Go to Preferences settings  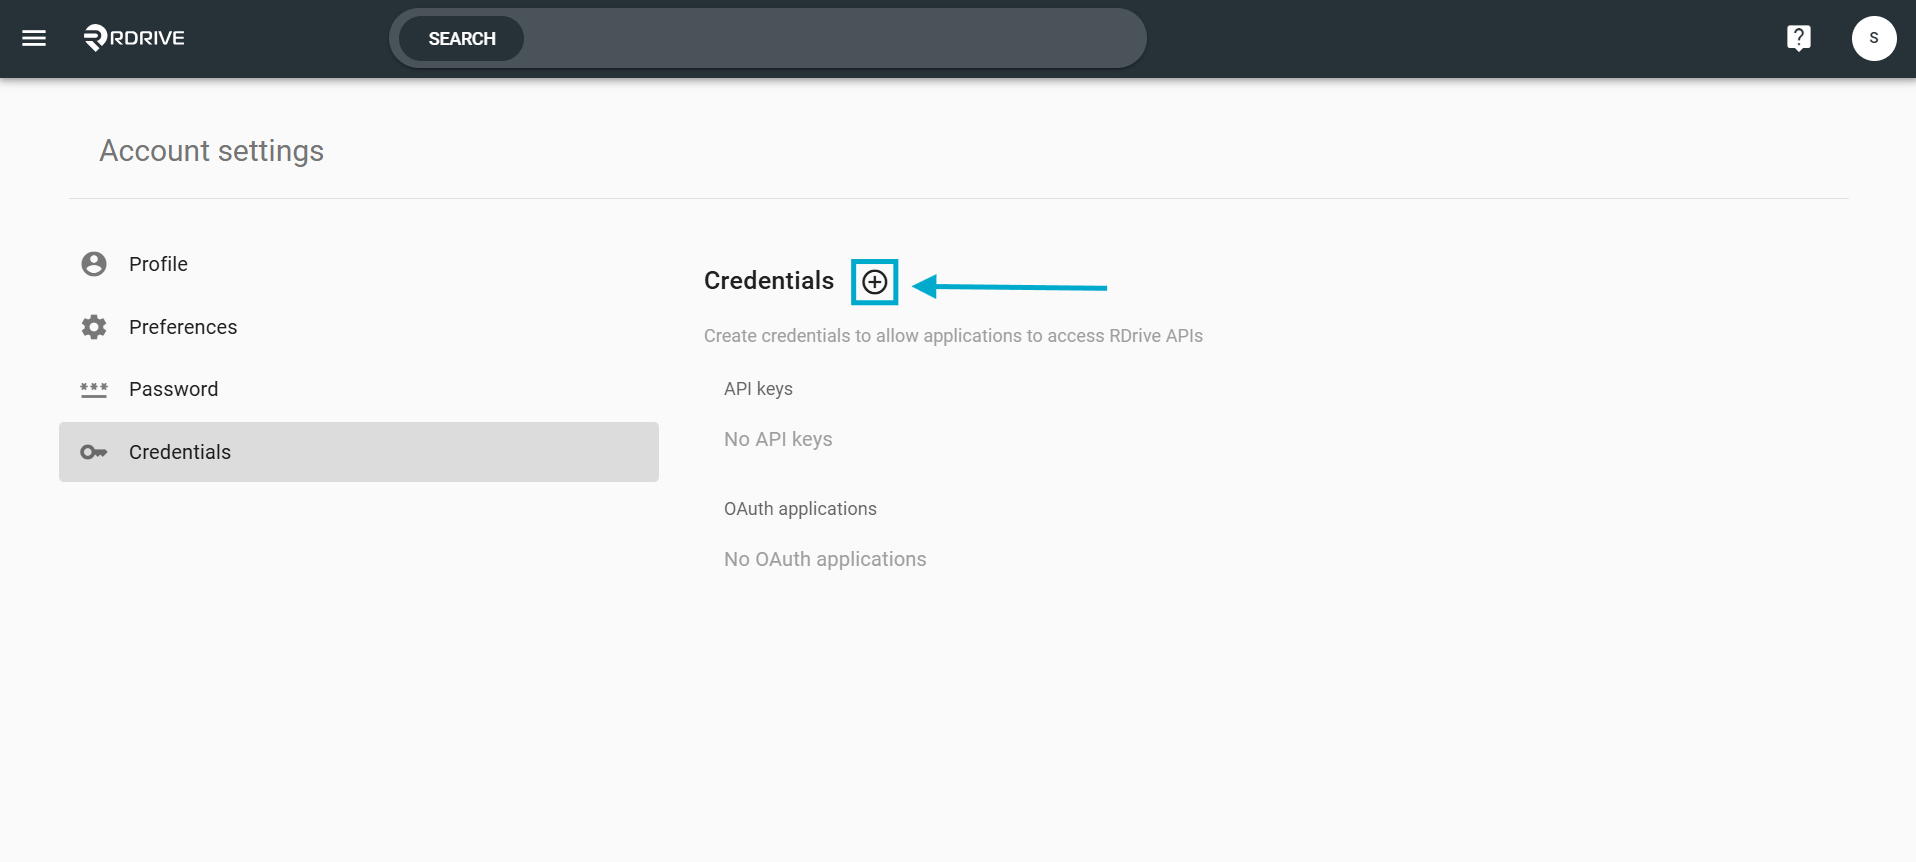359,327
